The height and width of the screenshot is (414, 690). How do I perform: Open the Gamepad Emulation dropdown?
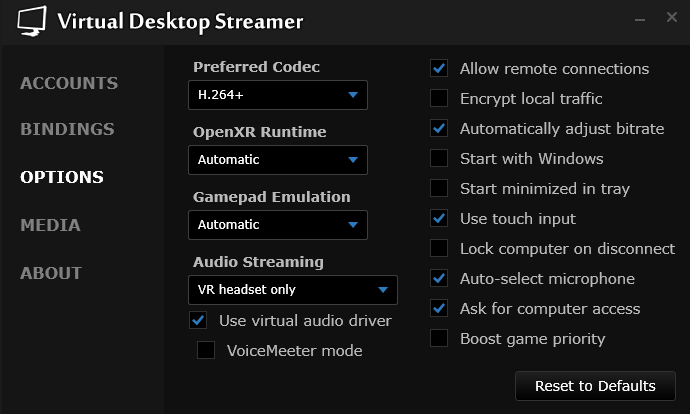[x=278, y=225]
